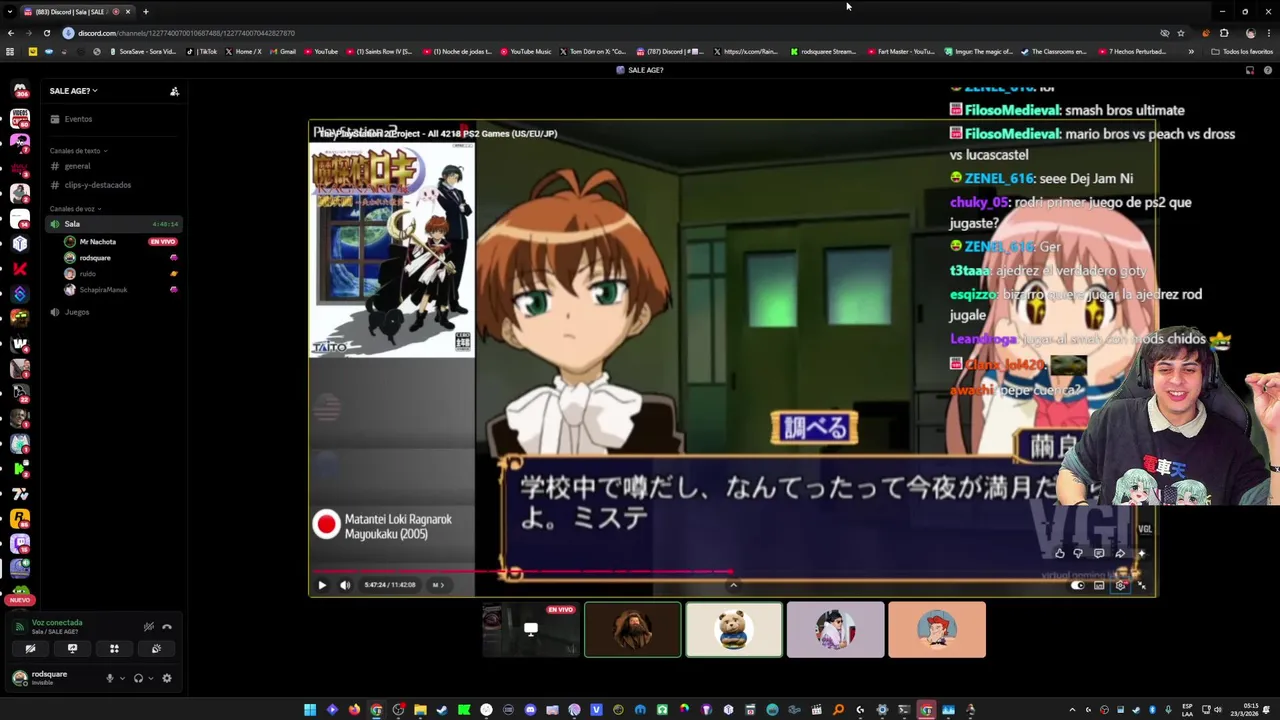Viewport: 1280px width, 720px height.
Task: Close the Discord browser tab
Action: (x=128, y=12)
